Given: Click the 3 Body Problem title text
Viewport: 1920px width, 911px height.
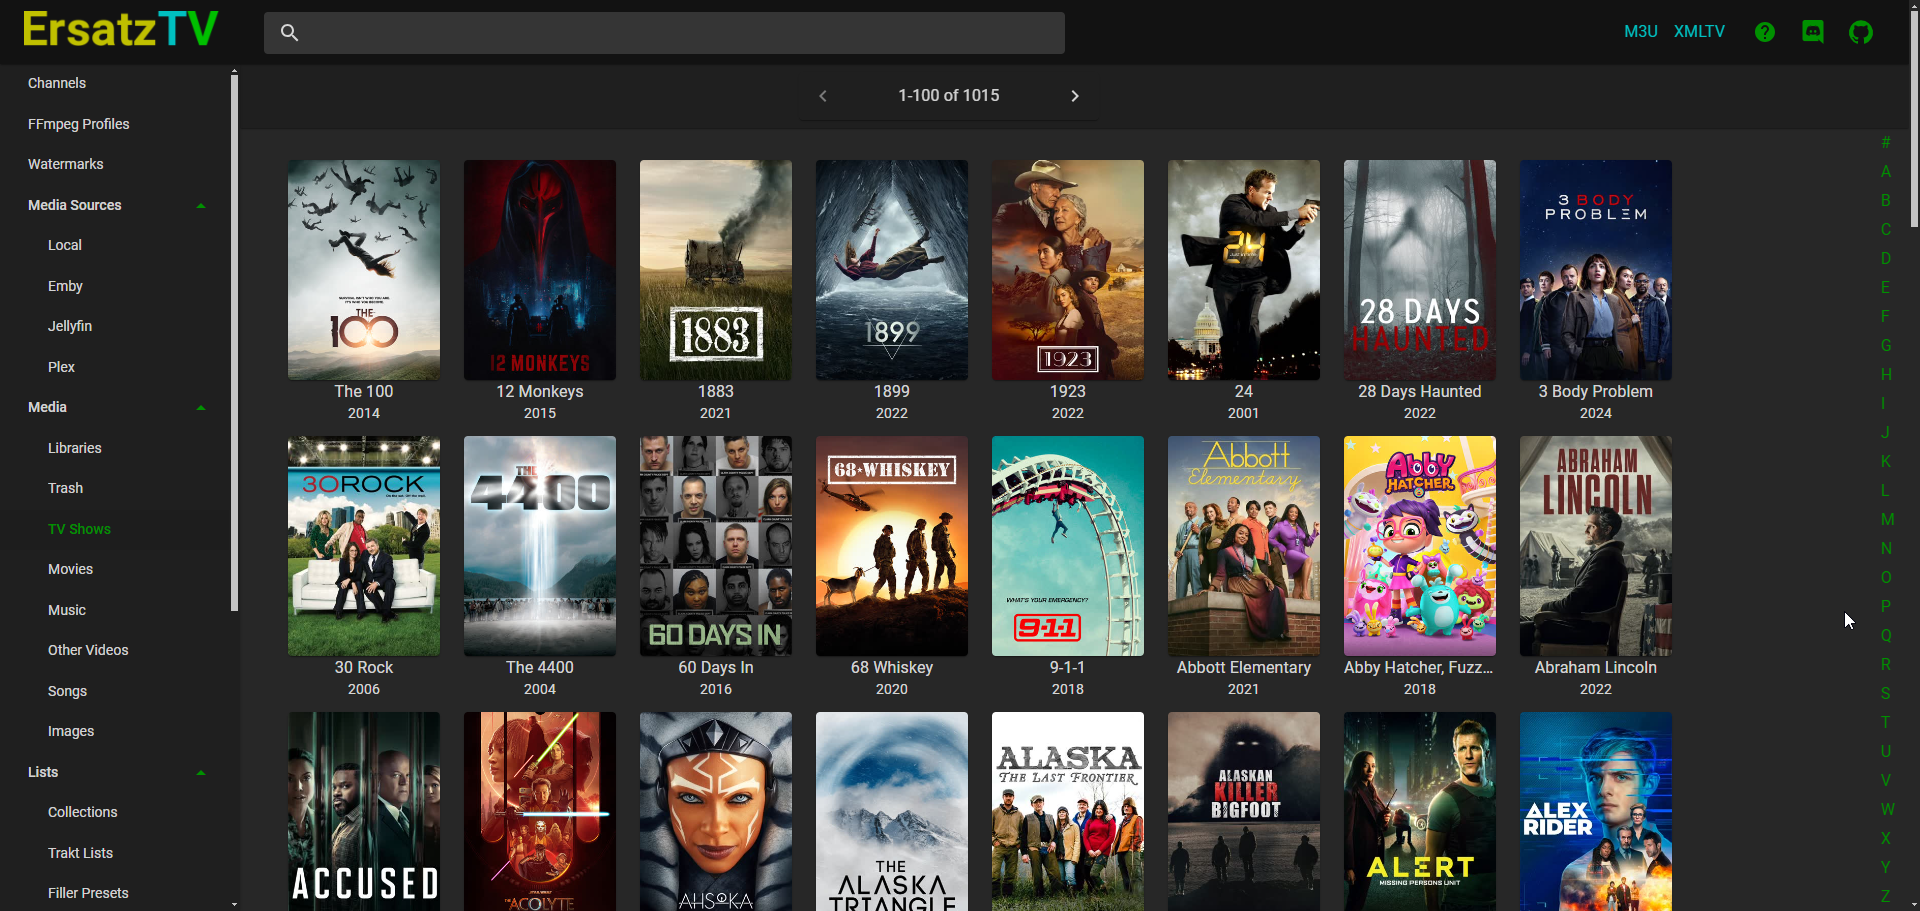Looking at the screenshot, I should 1596,392.
